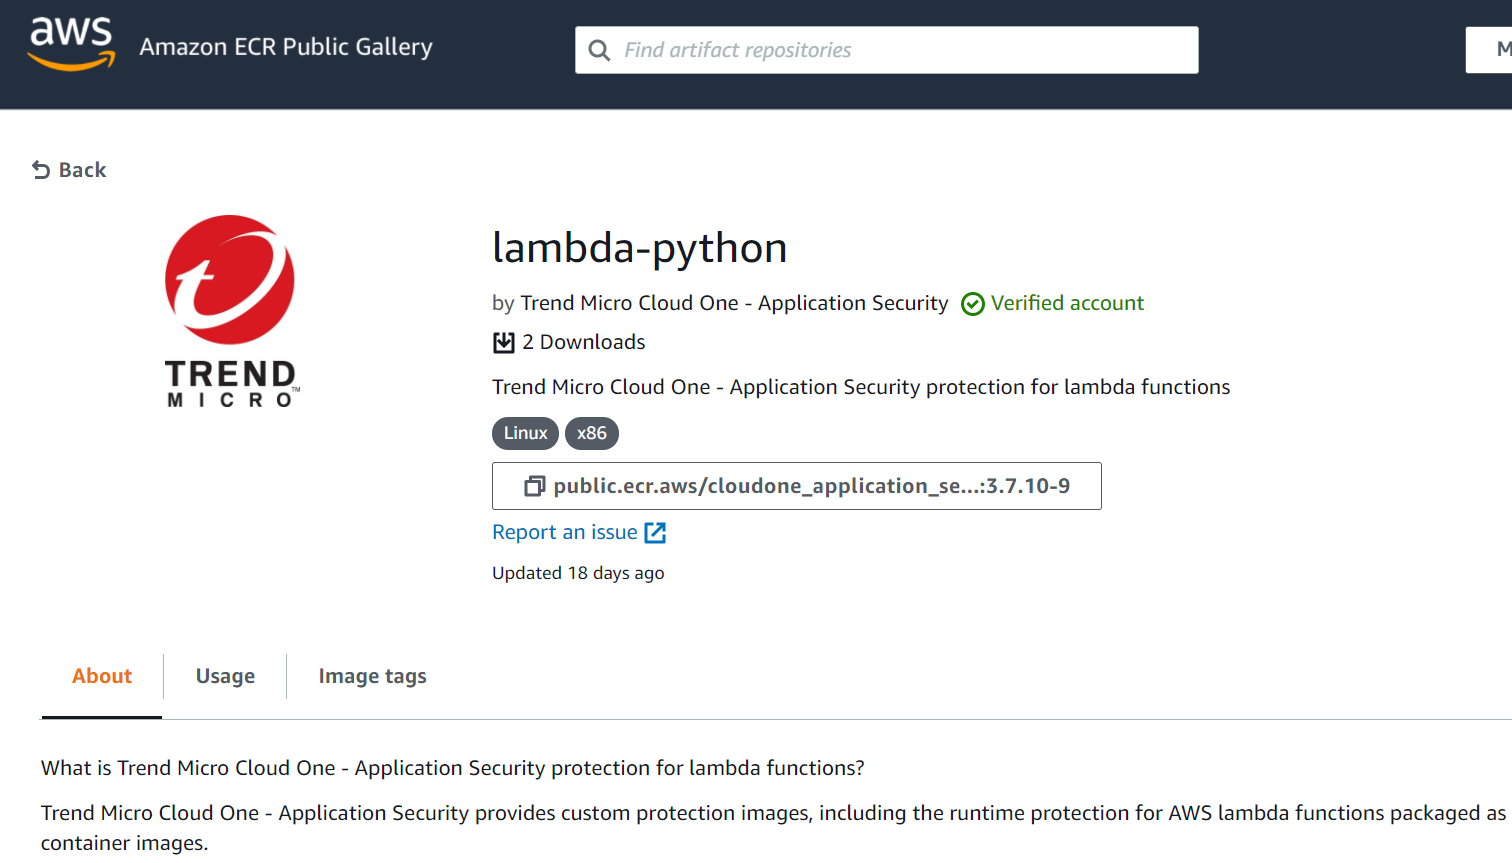Click the search magnifier icon

click(x=599, y=50)
